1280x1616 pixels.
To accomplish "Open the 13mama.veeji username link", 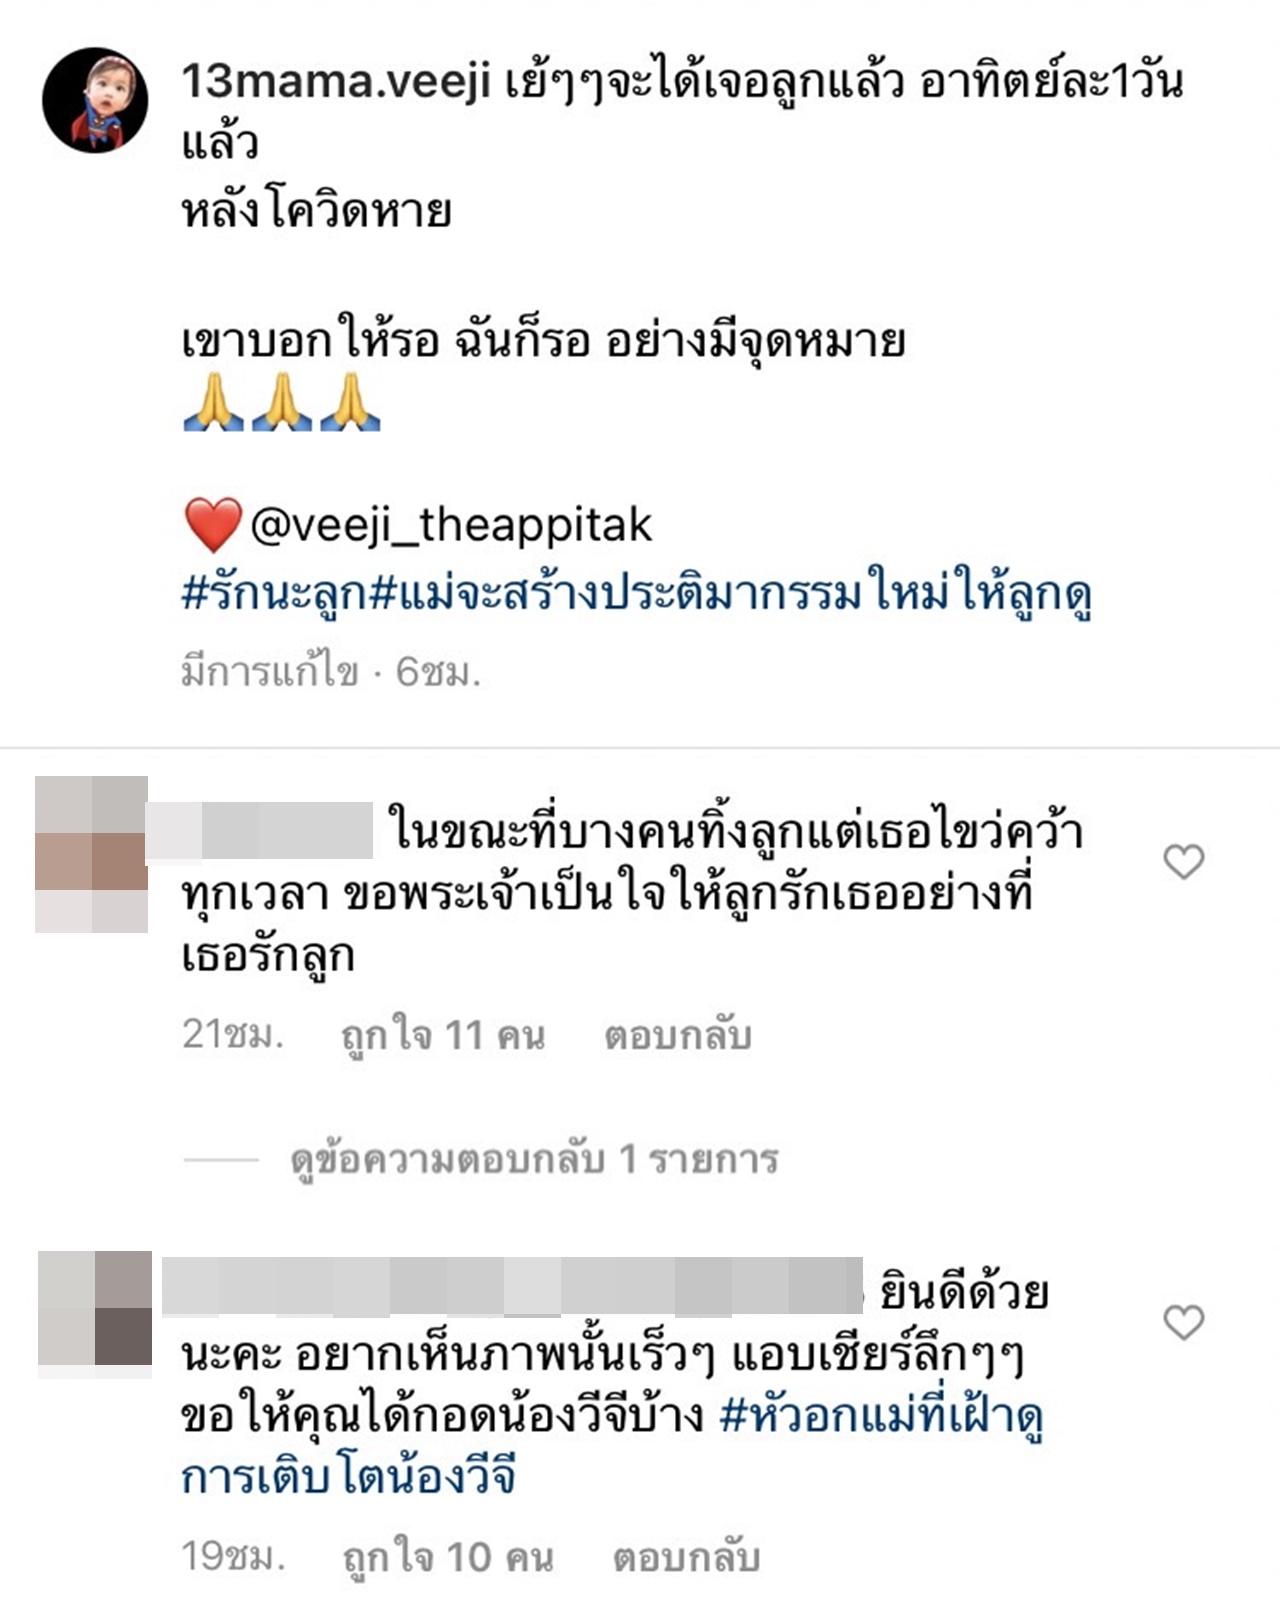I will 336,81.
